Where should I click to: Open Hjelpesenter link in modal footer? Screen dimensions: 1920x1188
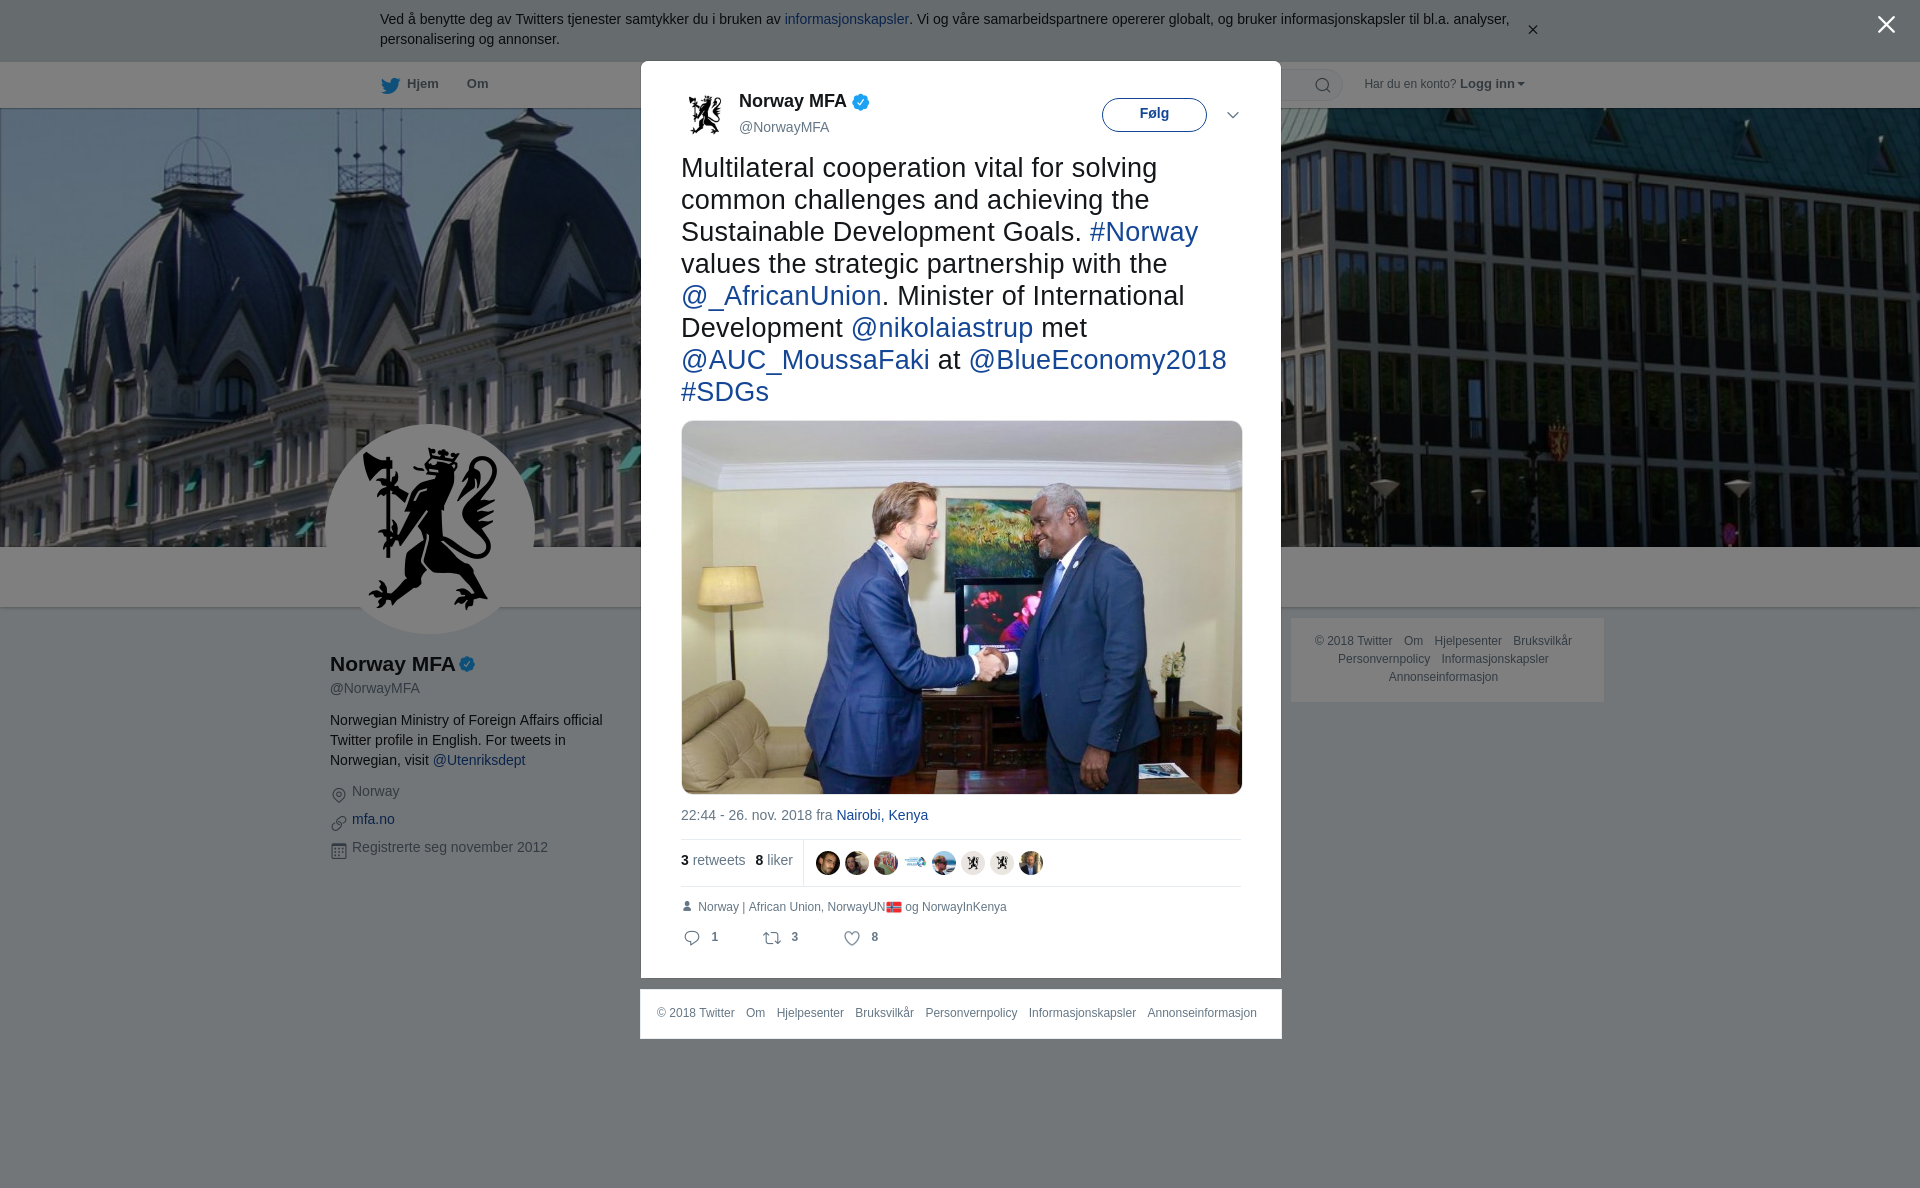(x=810, y=1013)
